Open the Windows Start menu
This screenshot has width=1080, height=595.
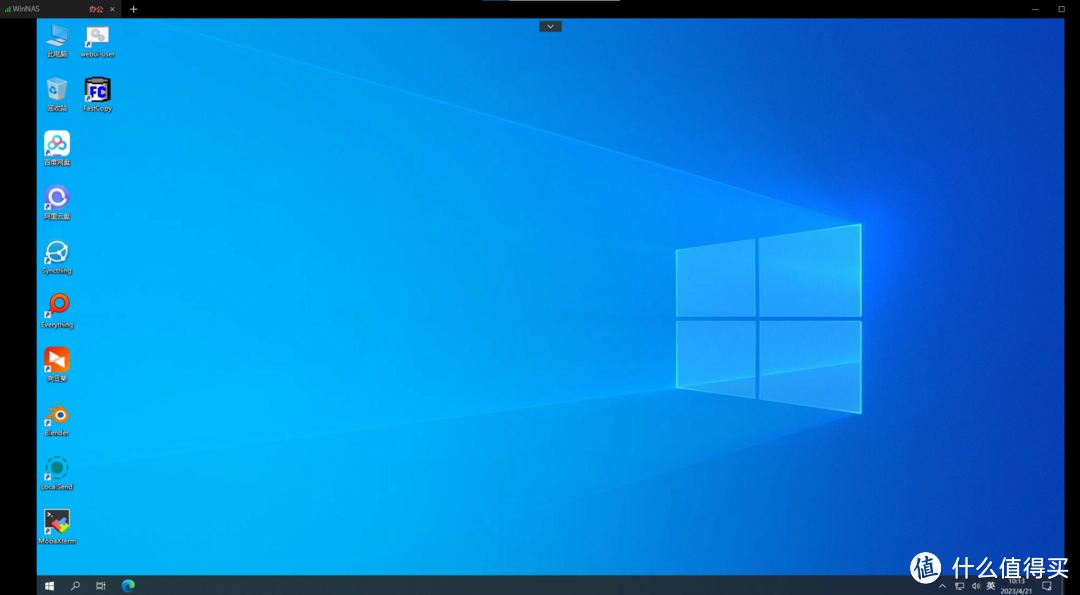(x=50, y=586)
